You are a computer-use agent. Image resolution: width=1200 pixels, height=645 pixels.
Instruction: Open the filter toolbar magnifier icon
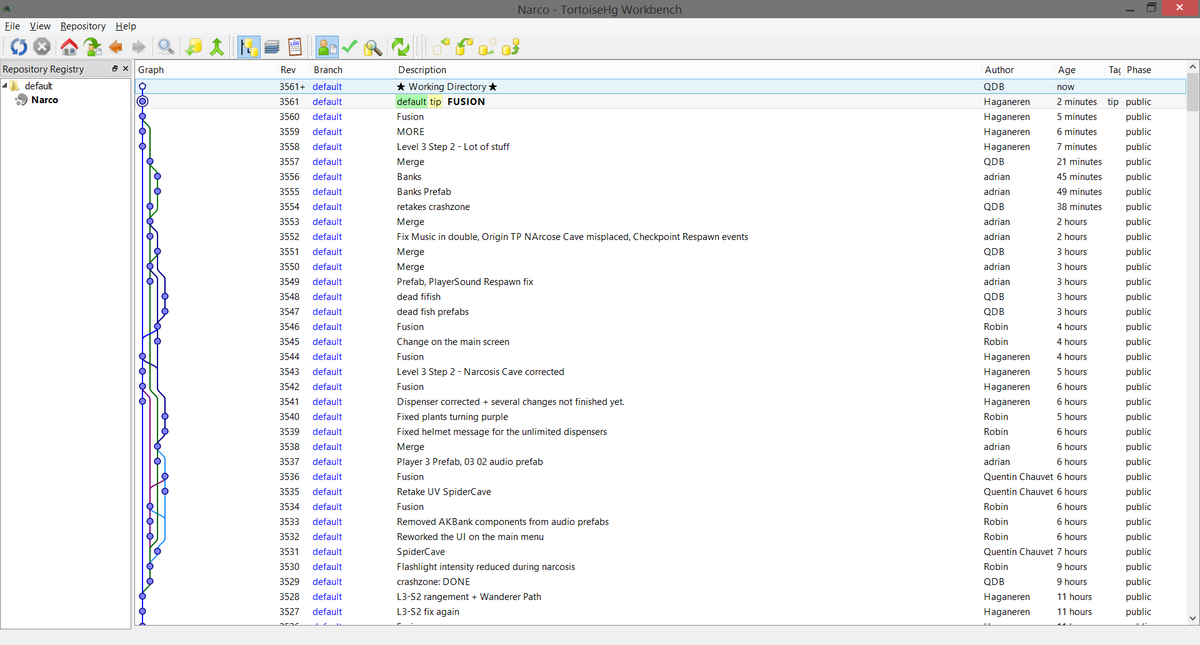[x=166, y=47]
